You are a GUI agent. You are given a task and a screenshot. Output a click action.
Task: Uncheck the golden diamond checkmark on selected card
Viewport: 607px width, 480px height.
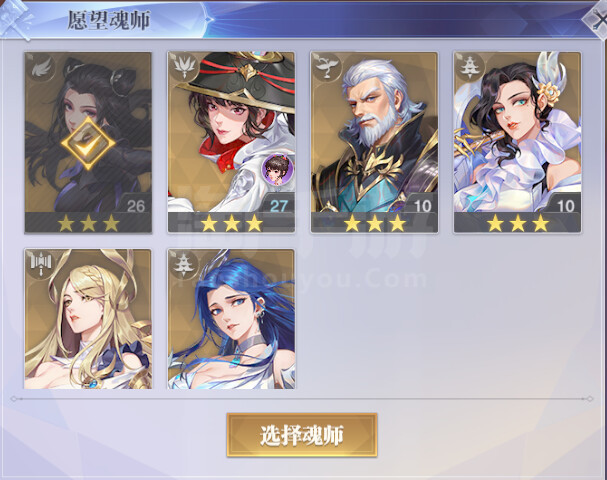click(x=88, y=144)
